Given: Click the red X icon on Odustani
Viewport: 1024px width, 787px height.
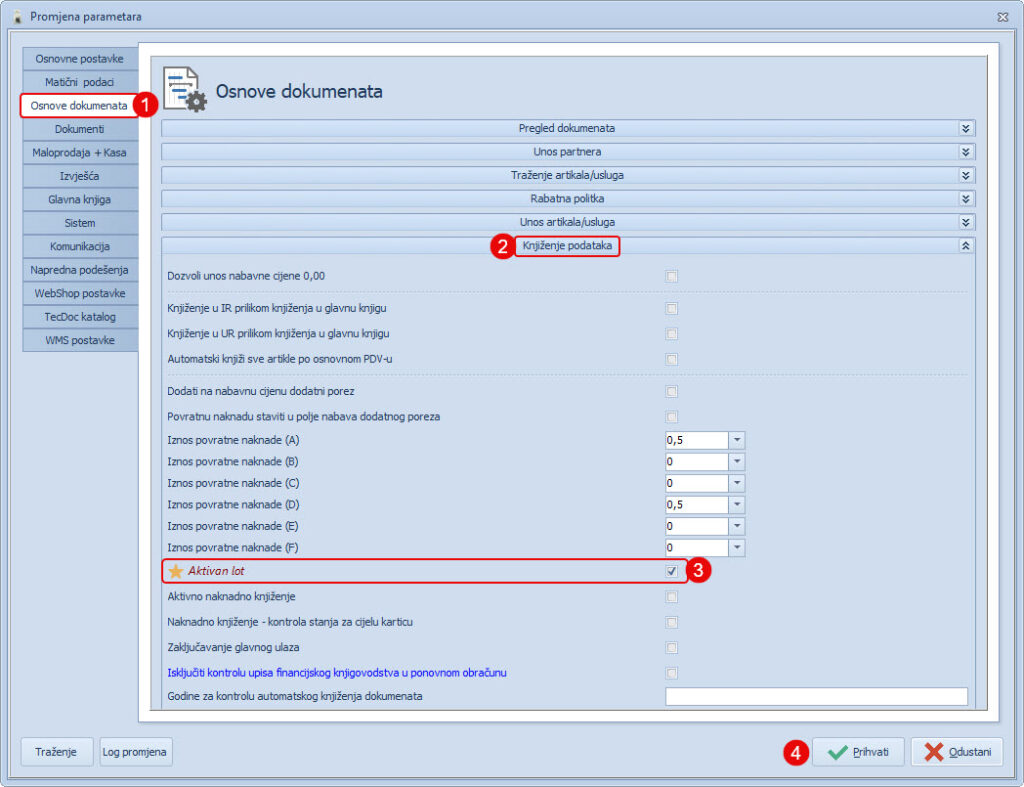Looking at the screenshot, I should (934, 753).
